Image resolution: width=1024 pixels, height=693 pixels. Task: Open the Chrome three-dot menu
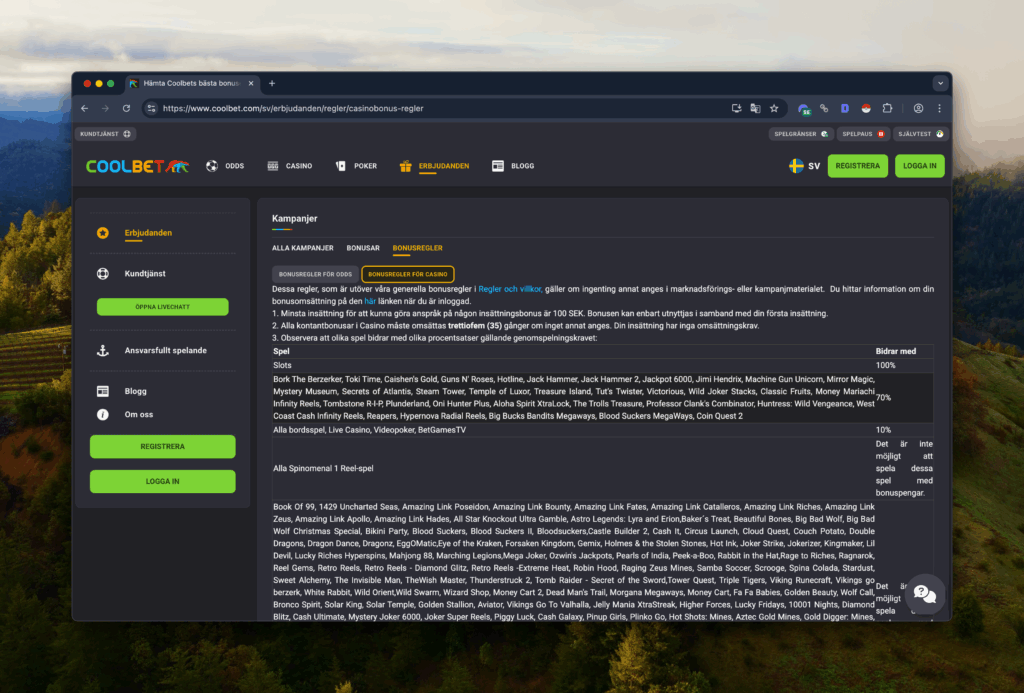939,108
